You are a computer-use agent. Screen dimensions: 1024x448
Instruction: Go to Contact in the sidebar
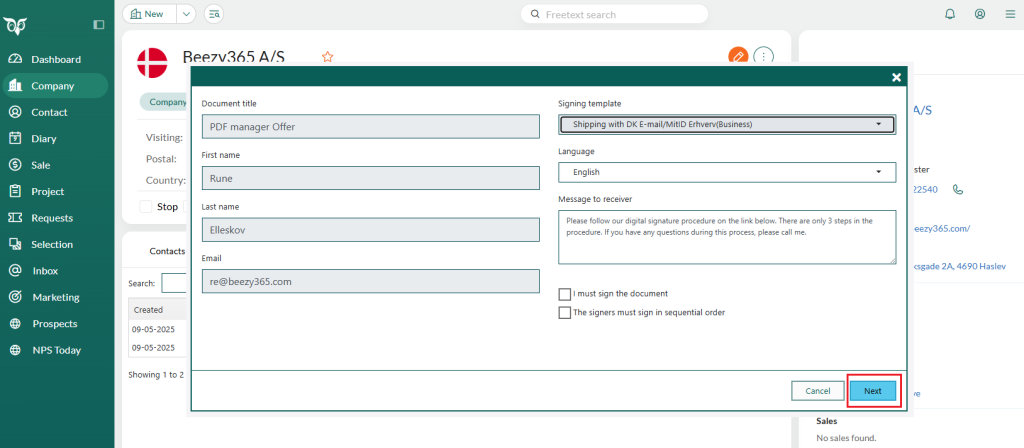[x=56, y=112]
